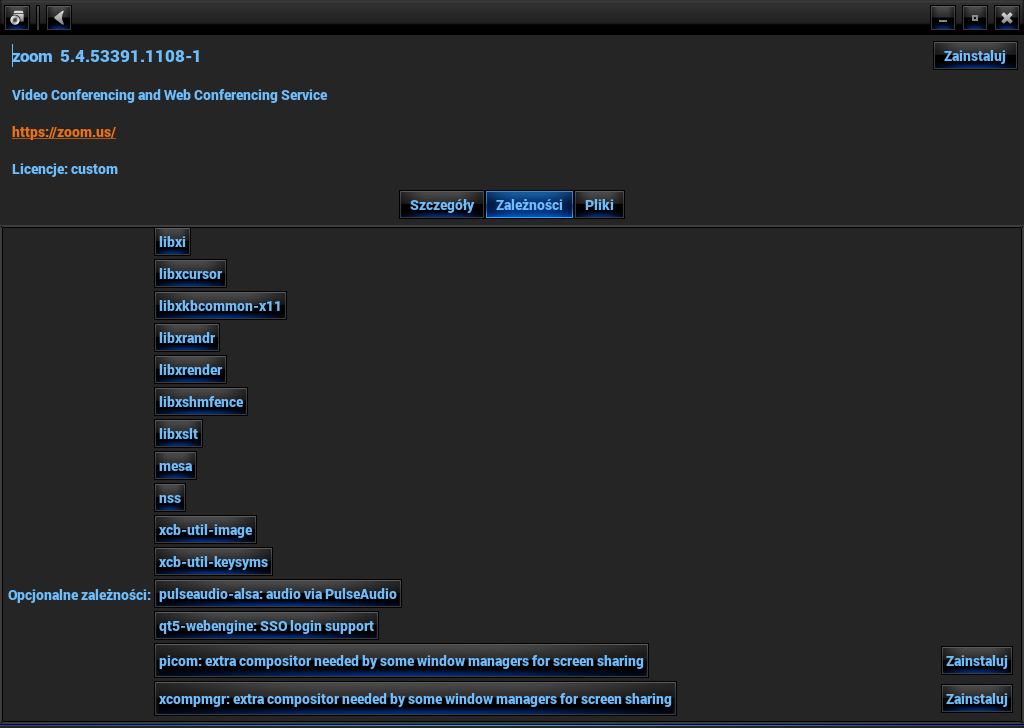Image resolution: width=1024 pixels, height=728 pixels.
Task: Click the package manager app icon top-left
Action: pos(17,18)
